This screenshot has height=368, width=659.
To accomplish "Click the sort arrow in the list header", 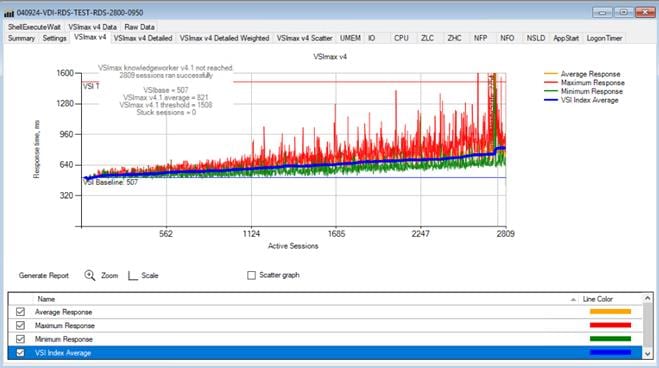I will click(573, 300).
